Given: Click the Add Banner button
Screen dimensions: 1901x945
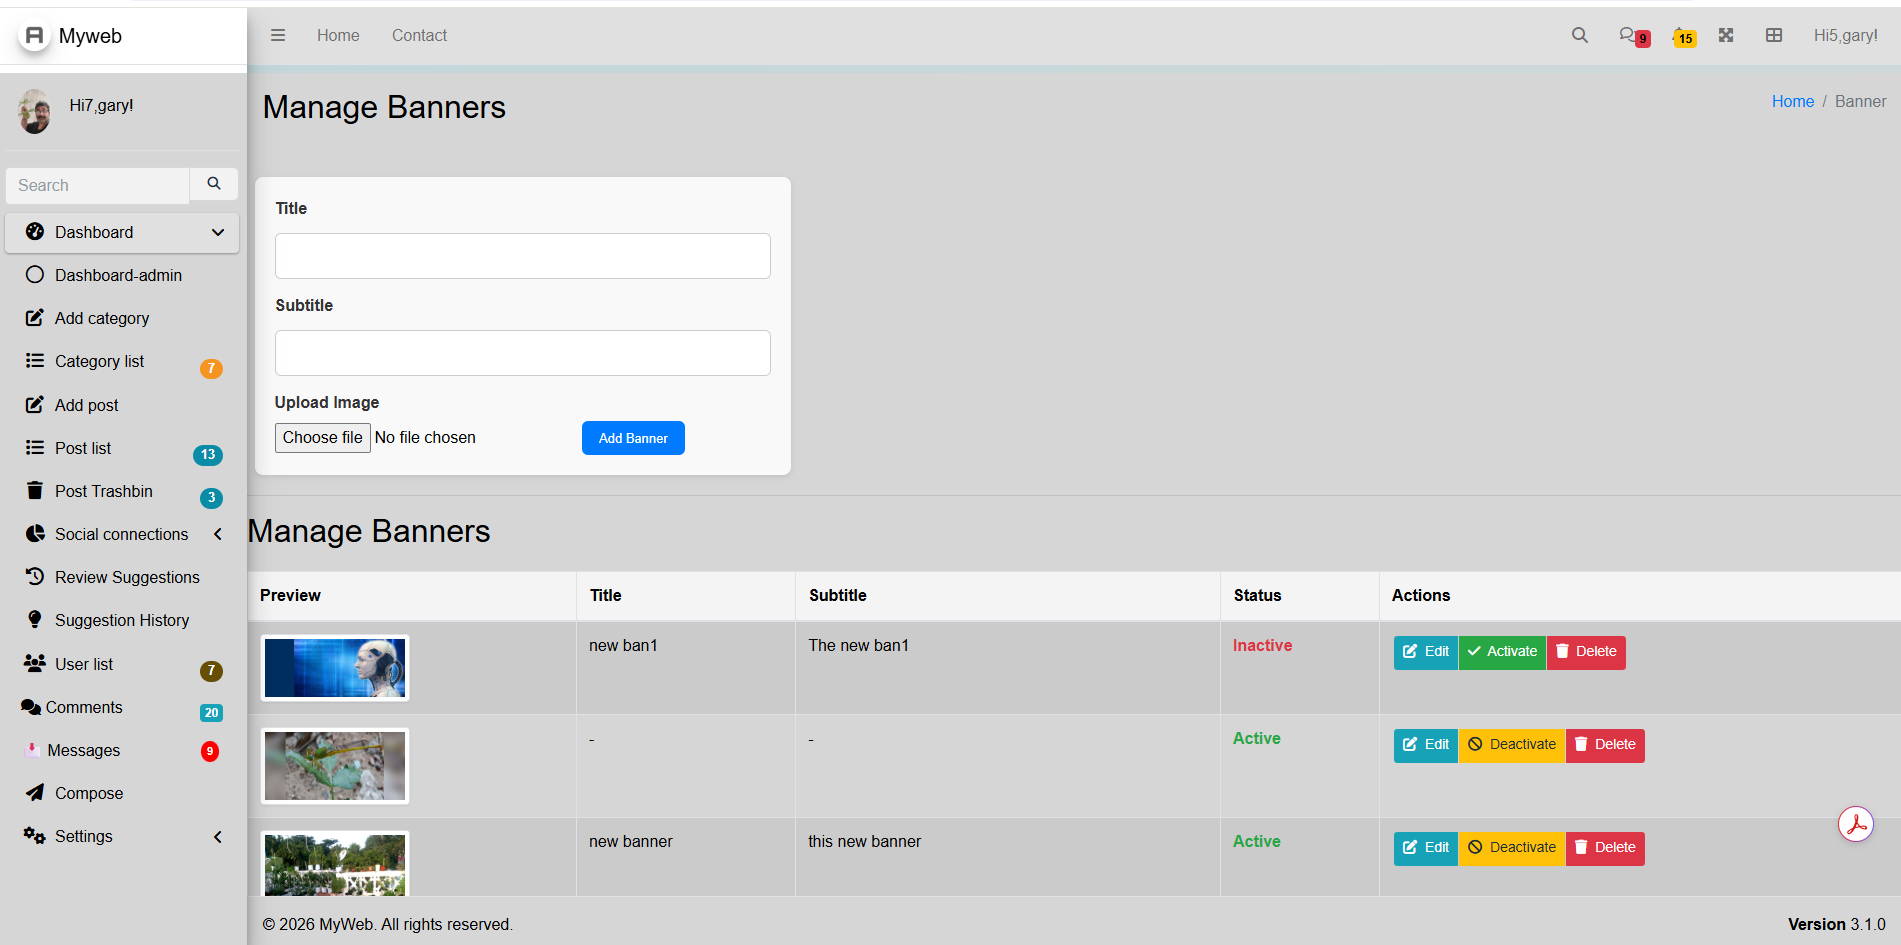Looking at the screenshot, I should pos(633,438).
